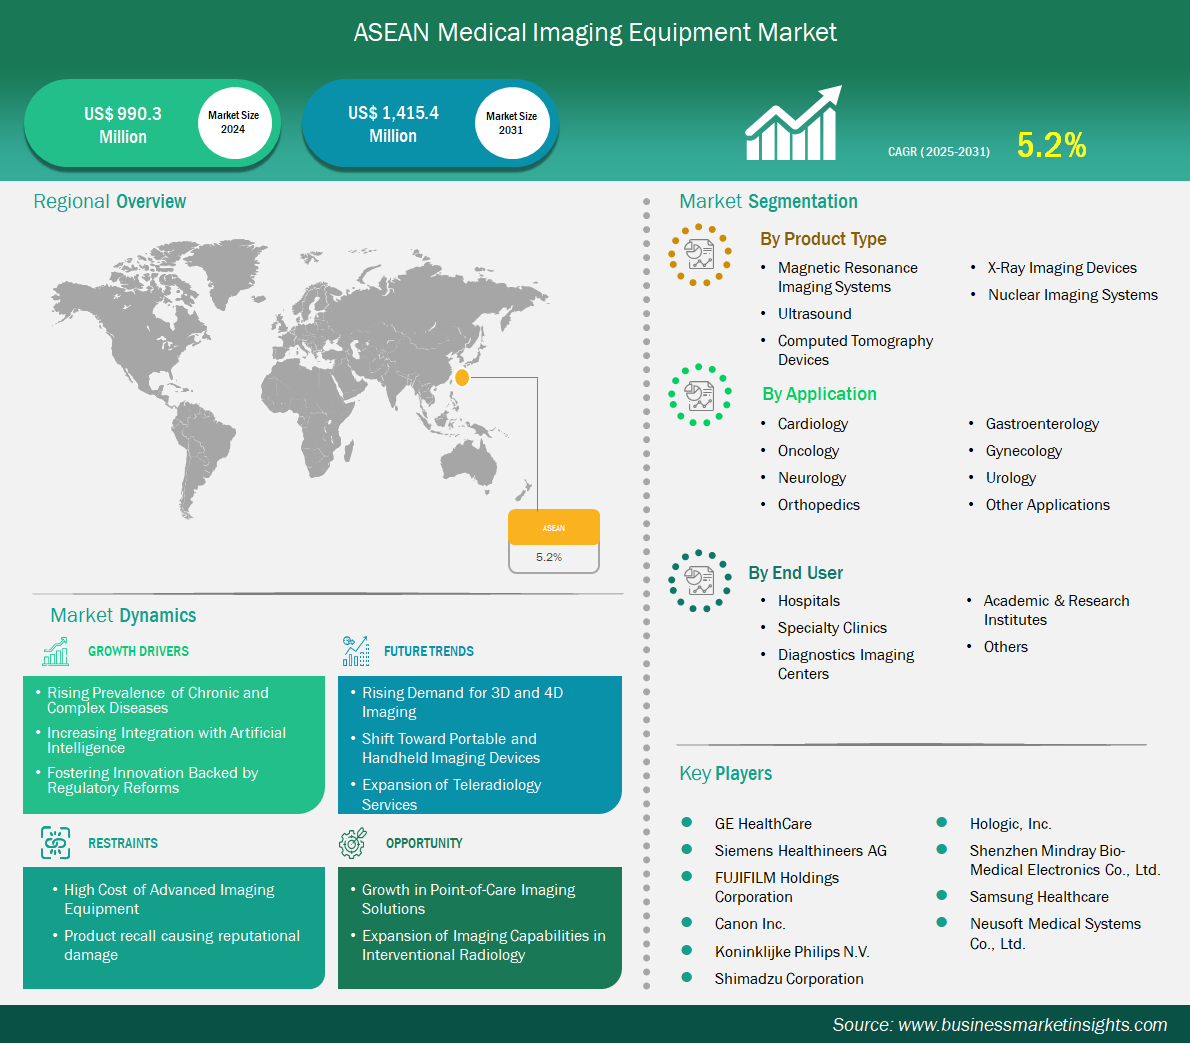Click Diagnostics Imaging Centers item
Screen dimensions: 1190x1047
845,665
